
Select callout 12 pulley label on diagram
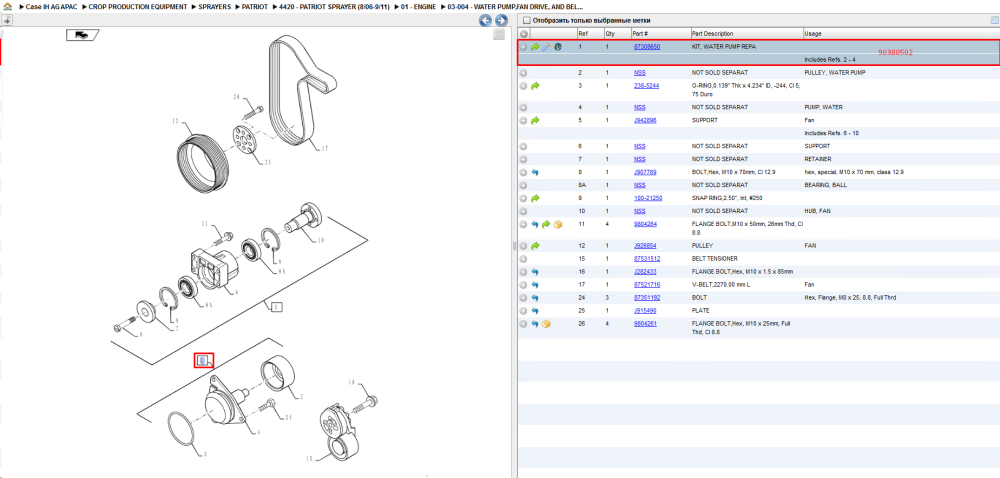click(174, 120)
